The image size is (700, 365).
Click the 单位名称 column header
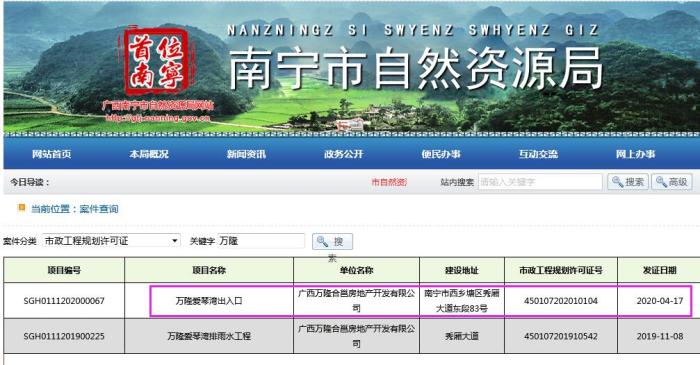(356, 270)
